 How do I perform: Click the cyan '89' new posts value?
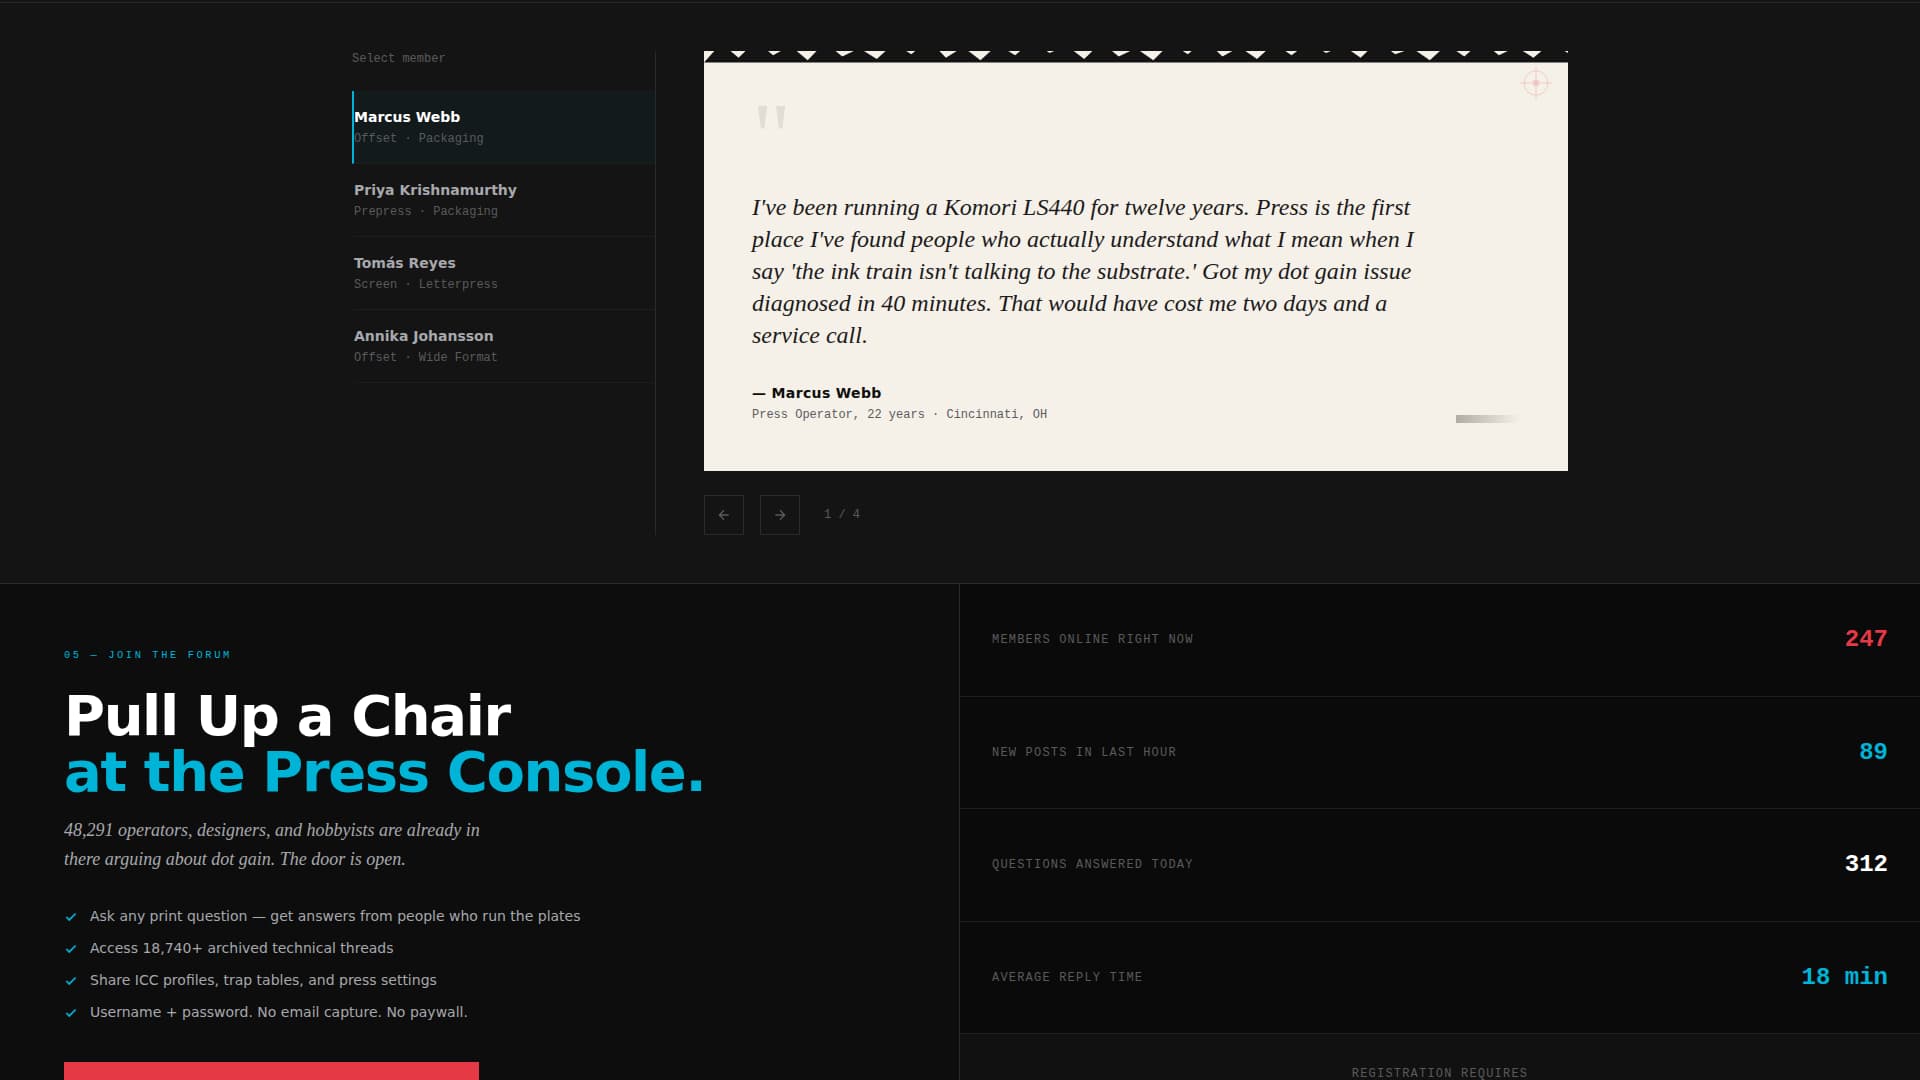click(x=1872, y=751)
